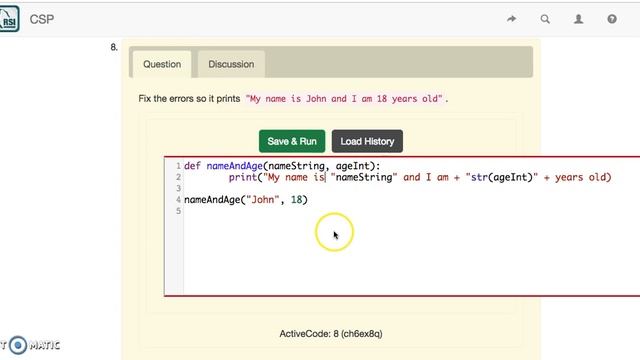
Task: Click line number 4 in the gutter
Action: pos(178,200)
